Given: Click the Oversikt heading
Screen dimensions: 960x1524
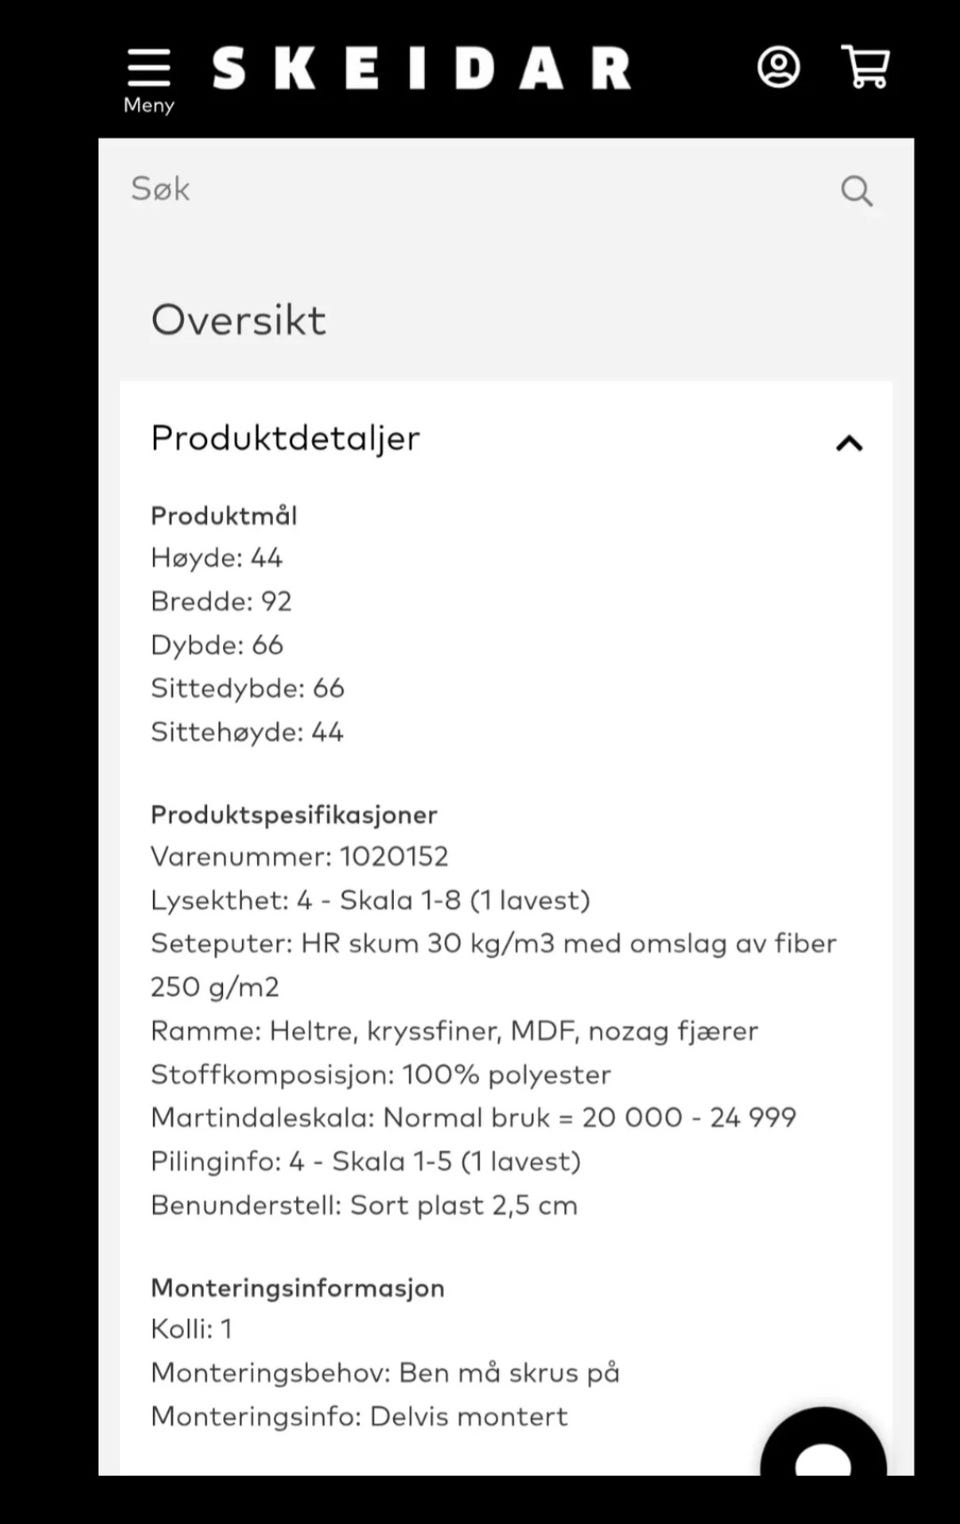Looking at the screenshot, I should 238,320.
